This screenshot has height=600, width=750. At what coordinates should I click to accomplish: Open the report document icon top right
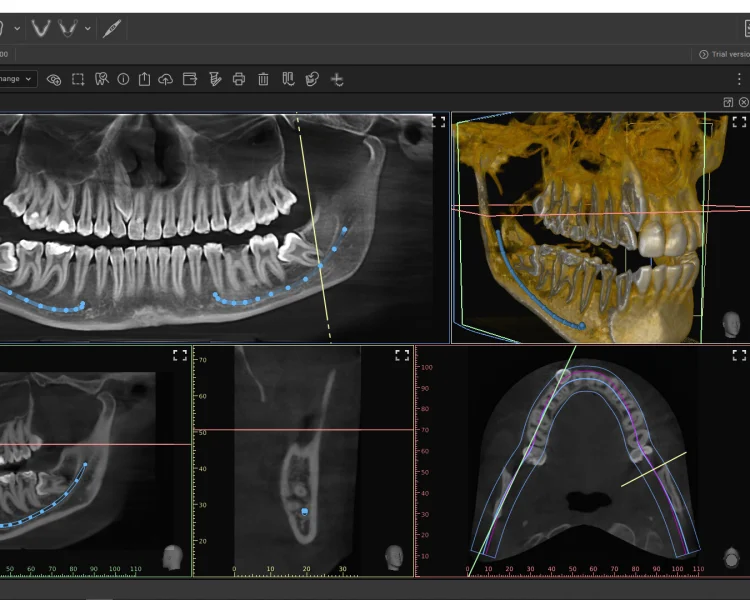point(746,28)
